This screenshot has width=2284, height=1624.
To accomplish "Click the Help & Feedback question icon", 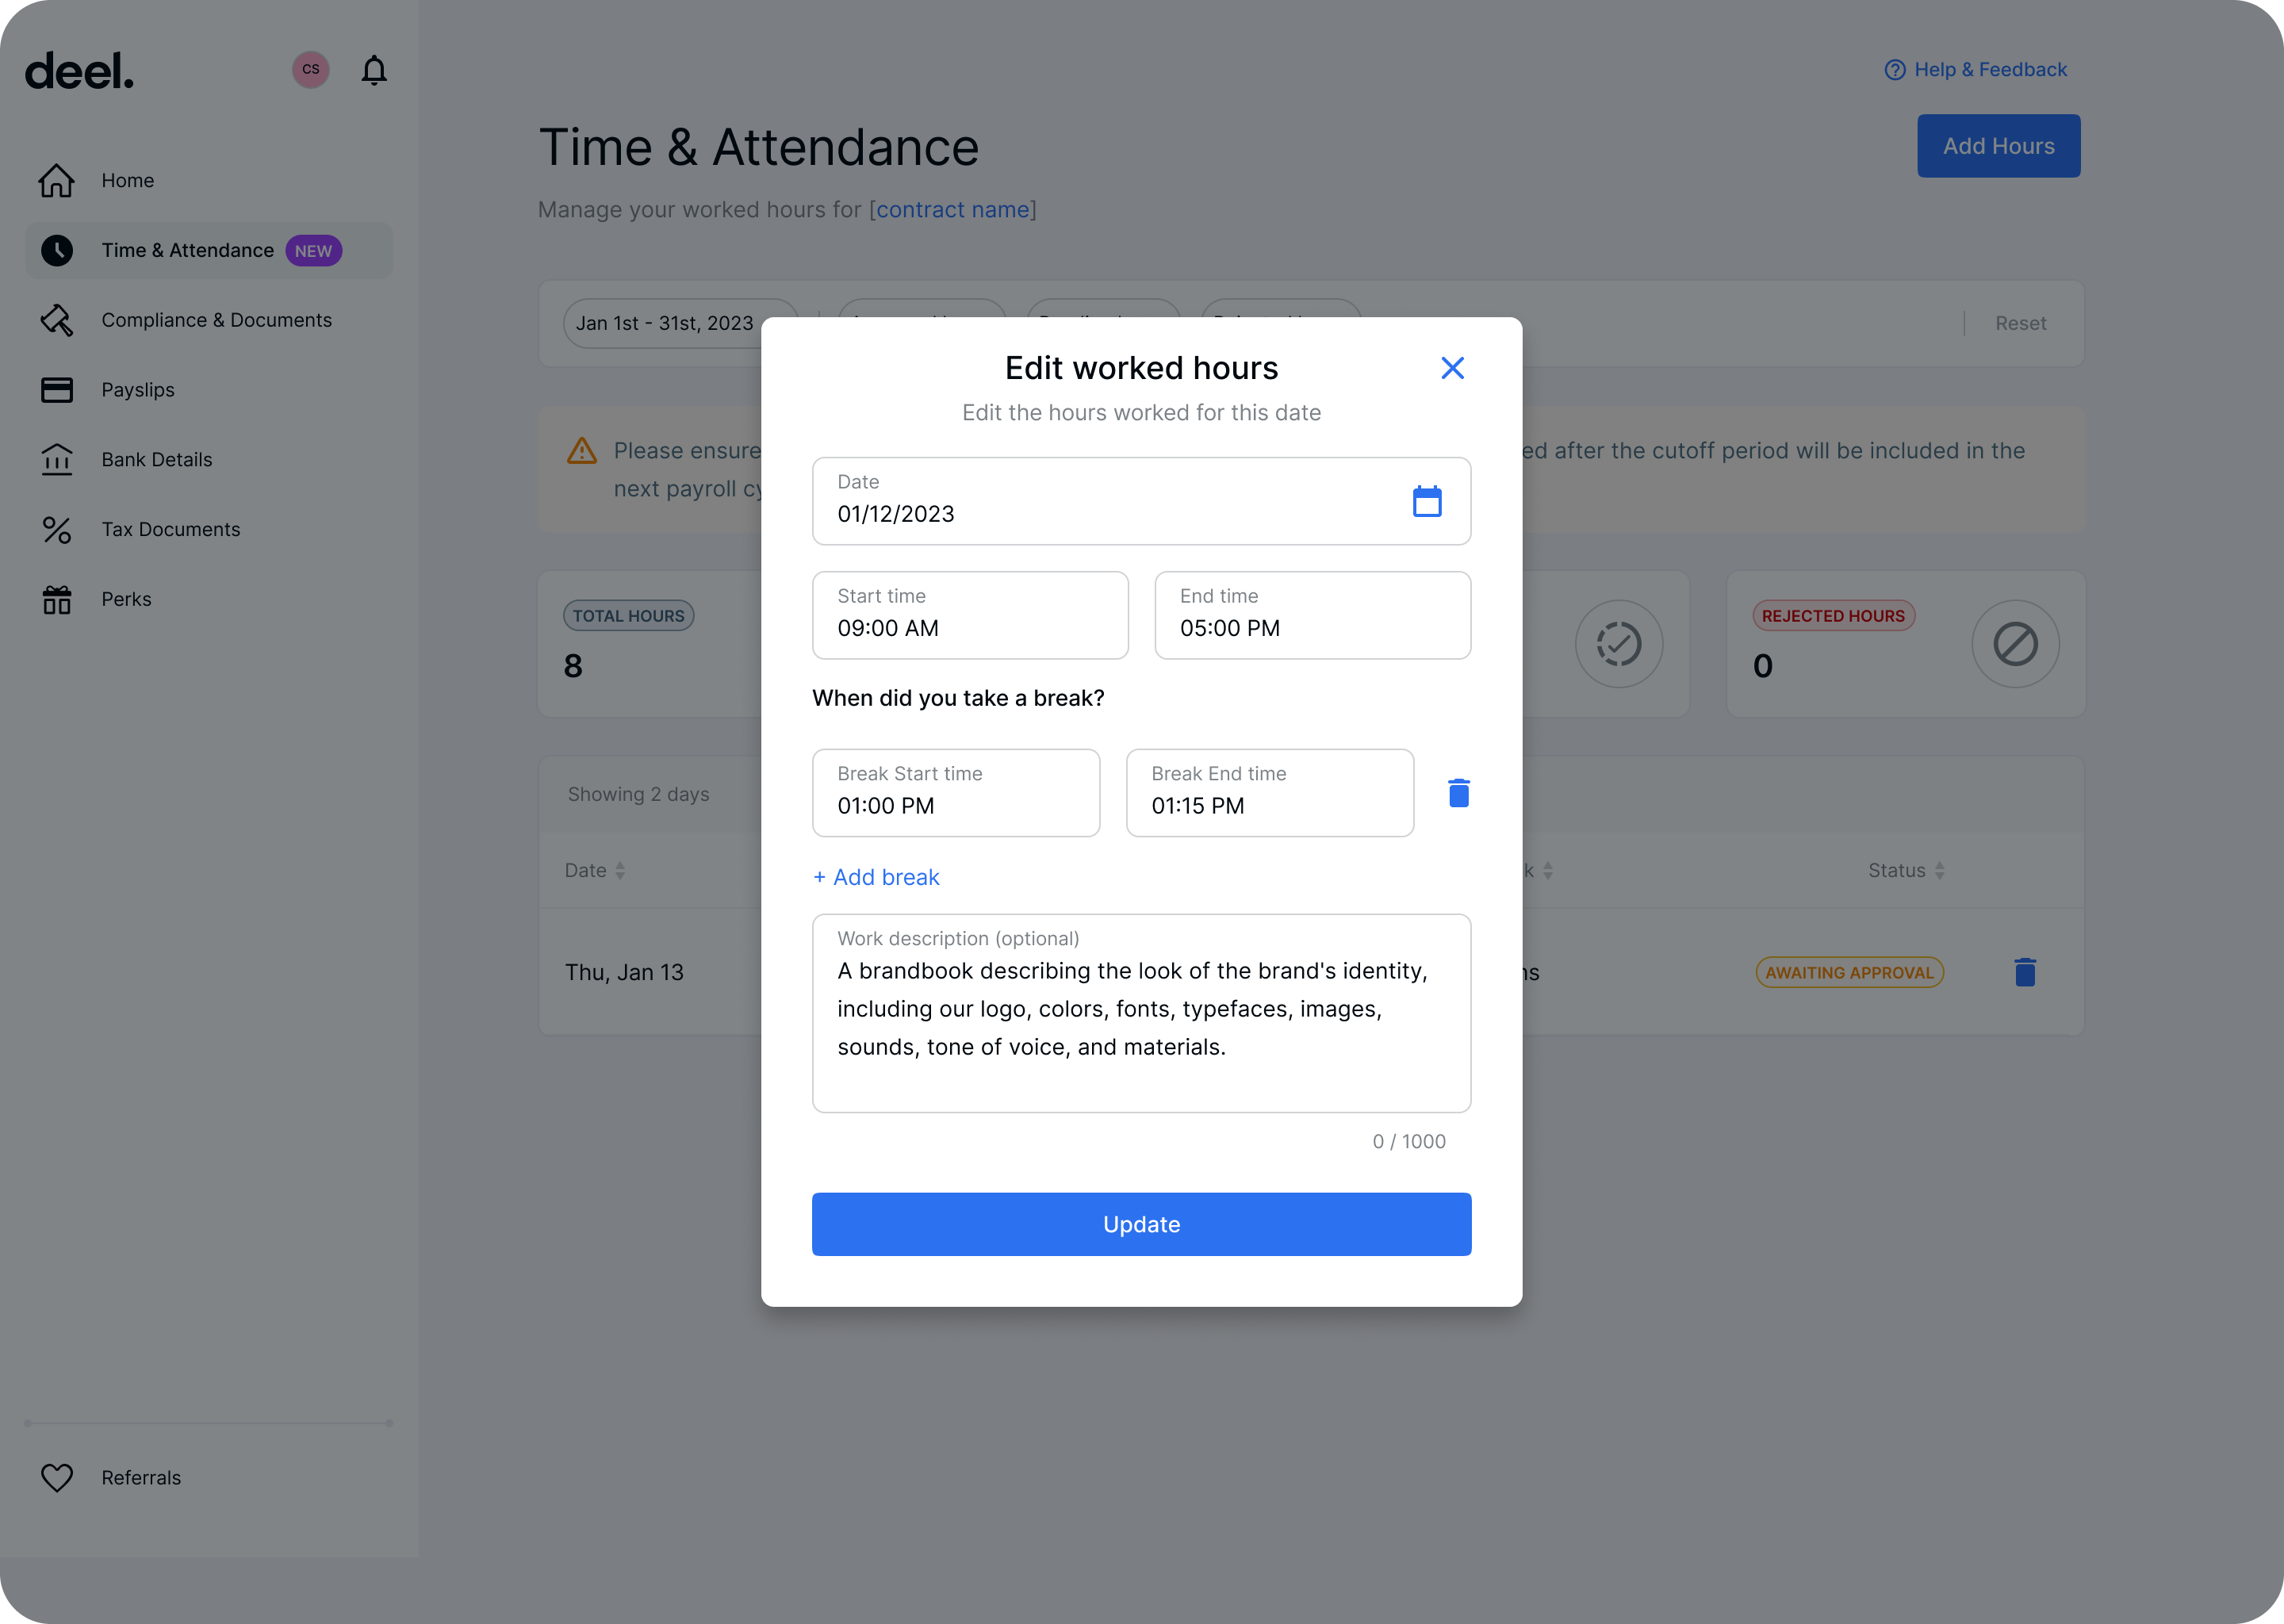I will [1895, 70].
